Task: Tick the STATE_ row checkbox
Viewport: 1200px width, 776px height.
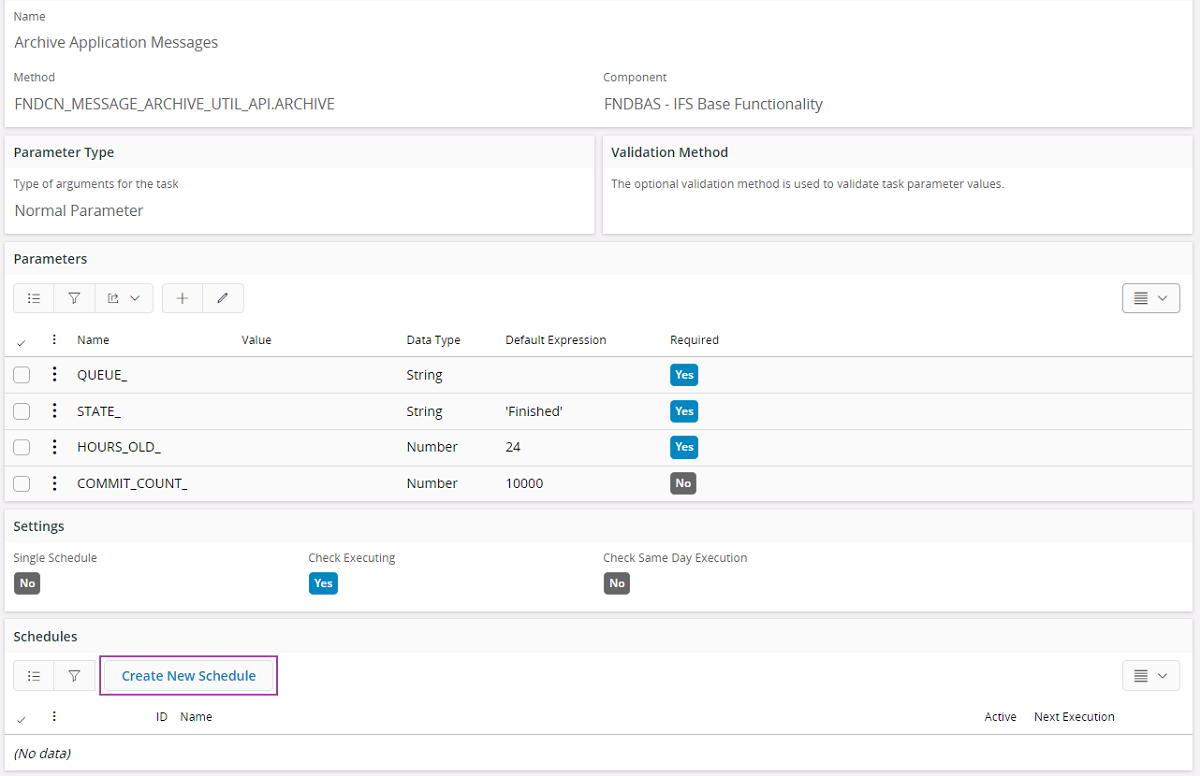Action: click(22, 411)
